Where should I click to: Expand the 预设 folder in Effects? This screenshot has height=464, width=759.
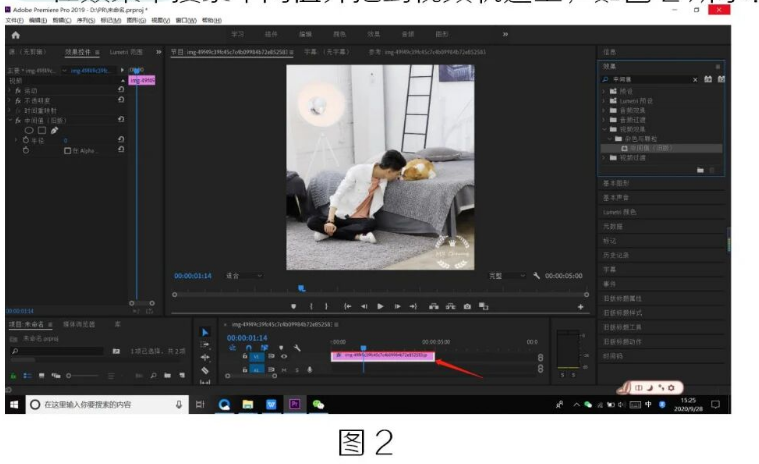pyautogui.click(x=604, y=91)
